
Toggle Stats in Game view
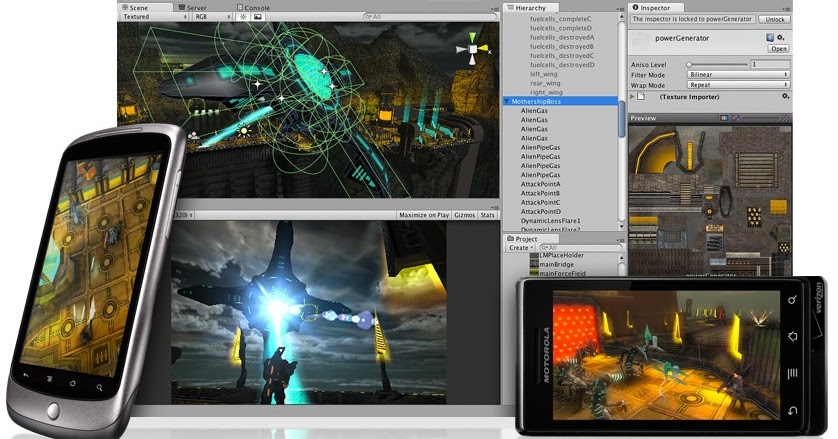487,215
